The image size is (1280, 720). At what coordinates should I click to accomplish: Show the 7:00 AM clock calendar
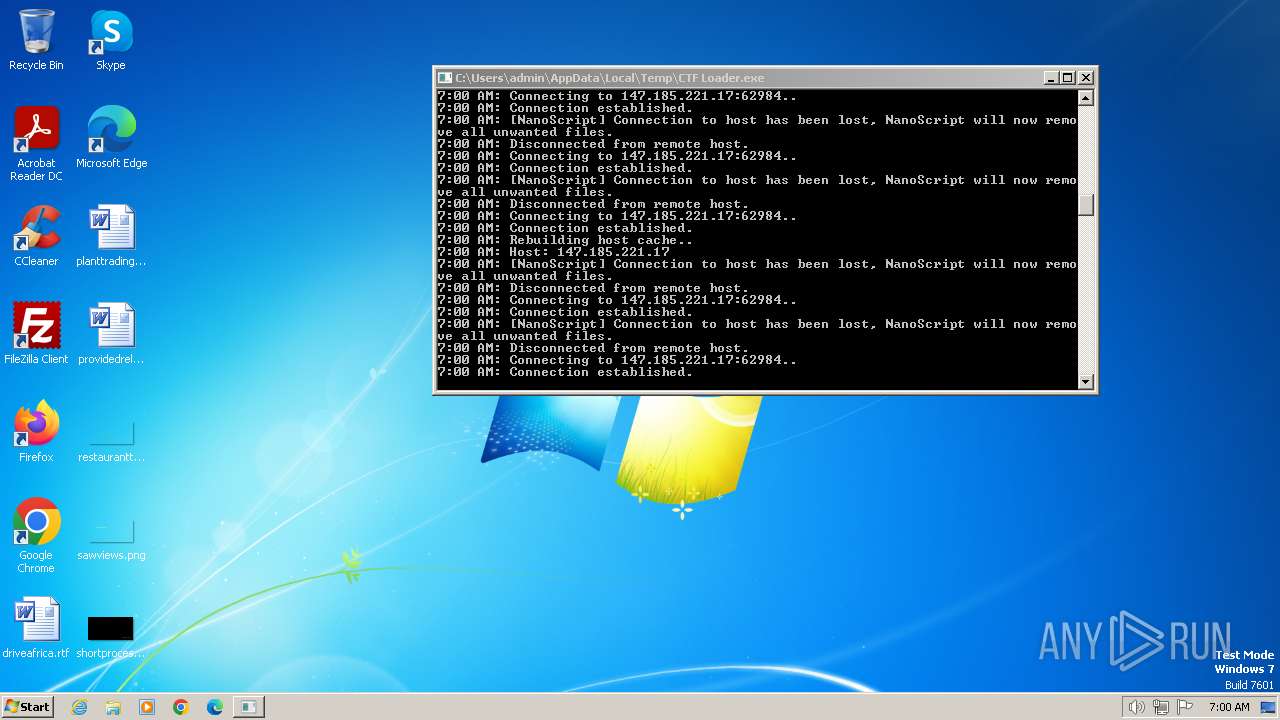pos(1229,707)
